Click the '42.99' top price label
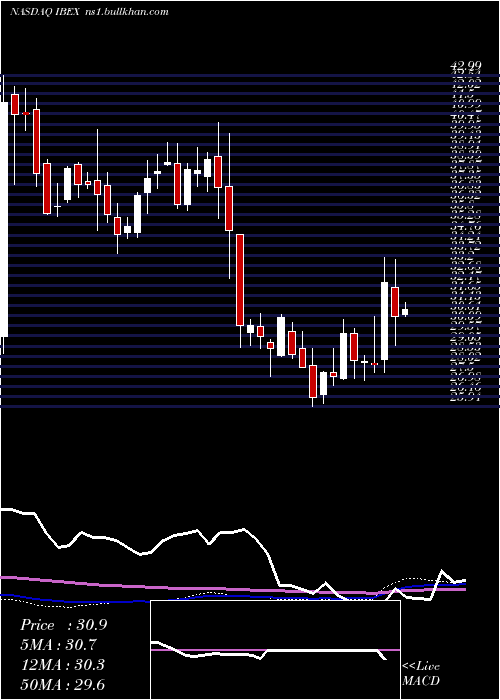 pyautogui.click(x=466, y=67)
